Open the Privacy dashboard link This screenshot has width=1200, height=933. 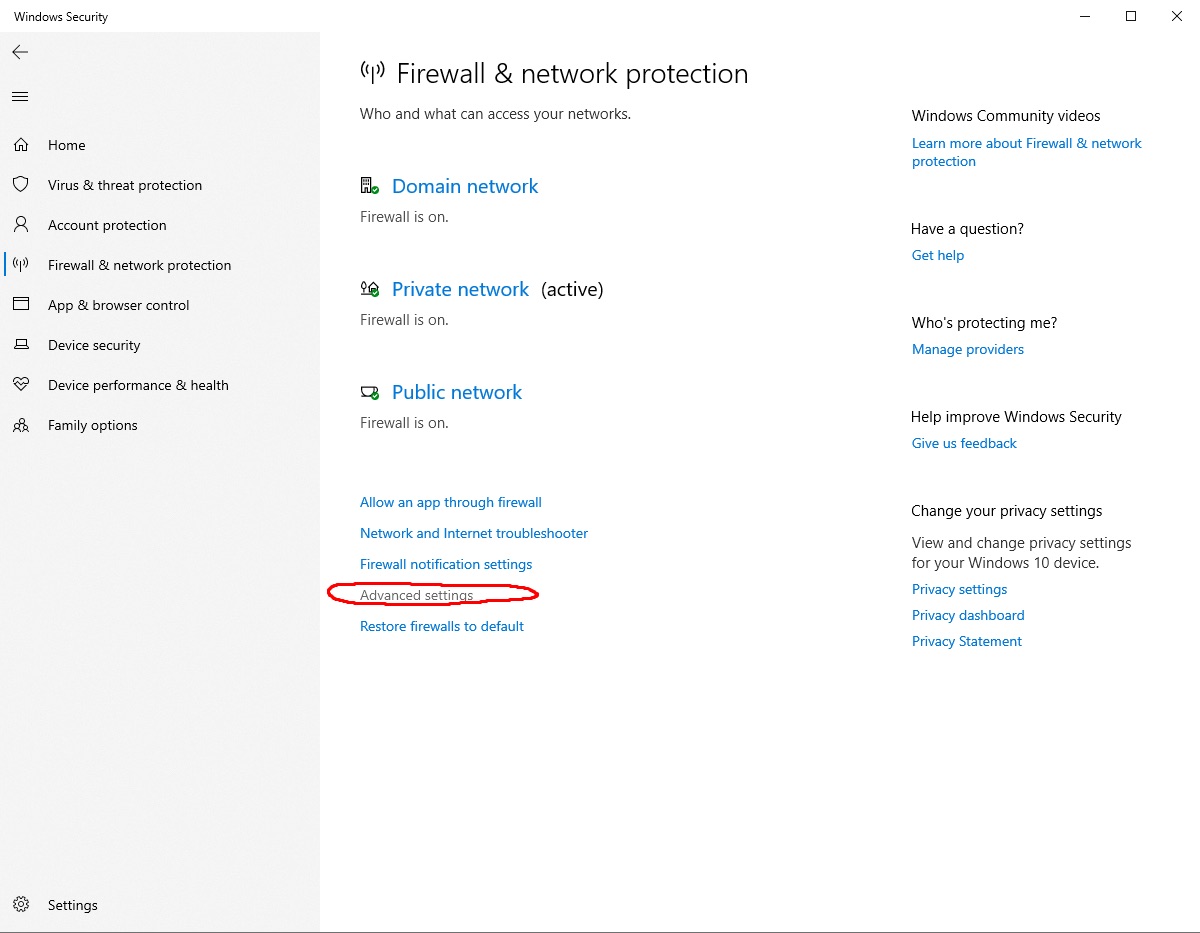(968, 615)
